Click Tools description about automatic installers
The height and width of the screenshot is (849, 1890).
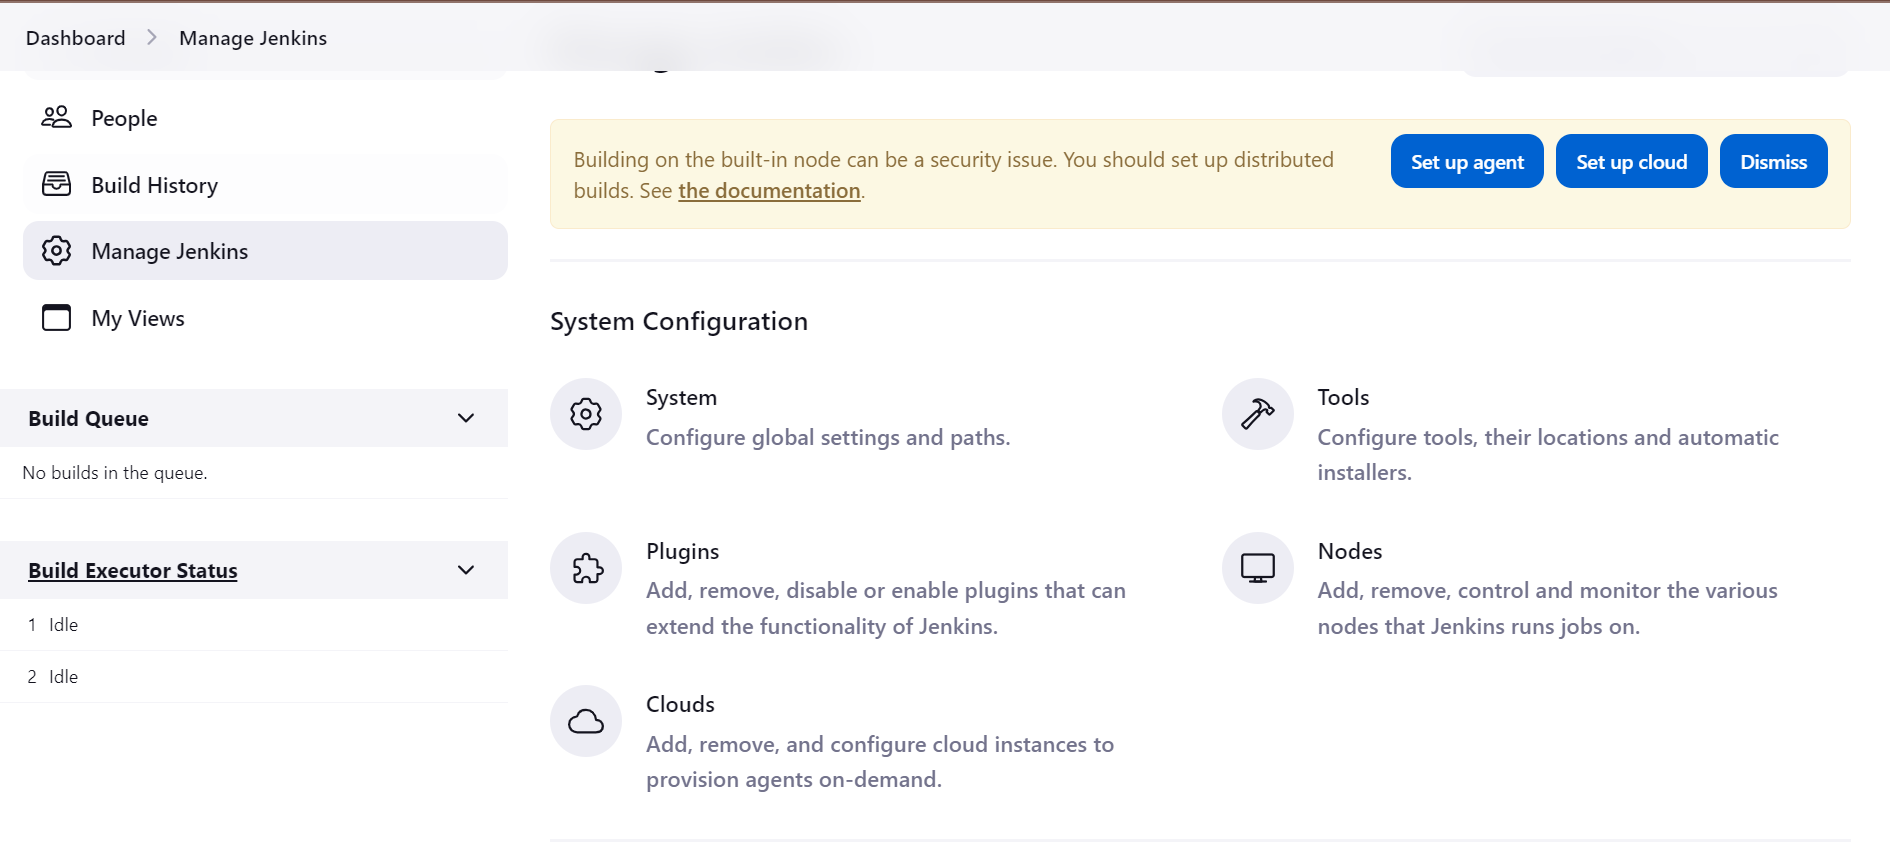tap(1548, 455)
